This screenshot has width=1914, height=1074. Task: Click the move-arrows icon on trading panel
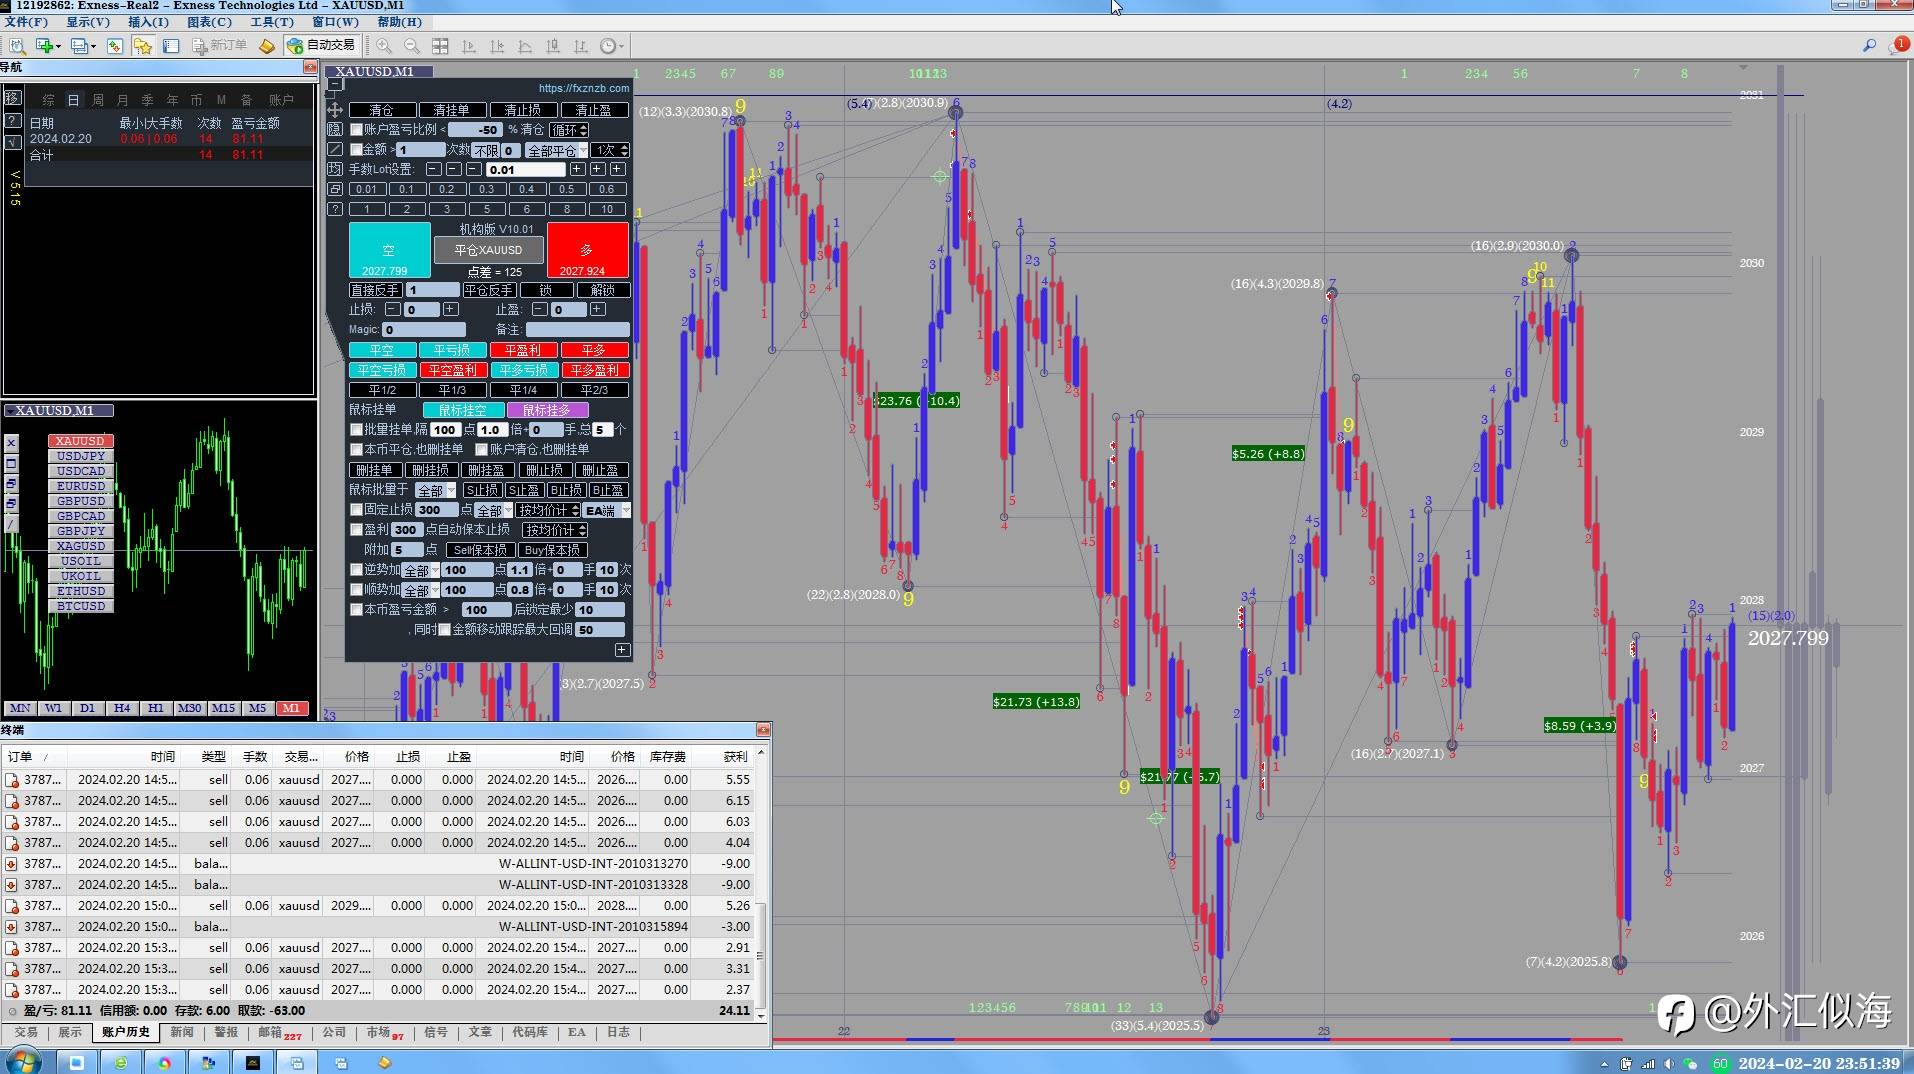point(335,110)
